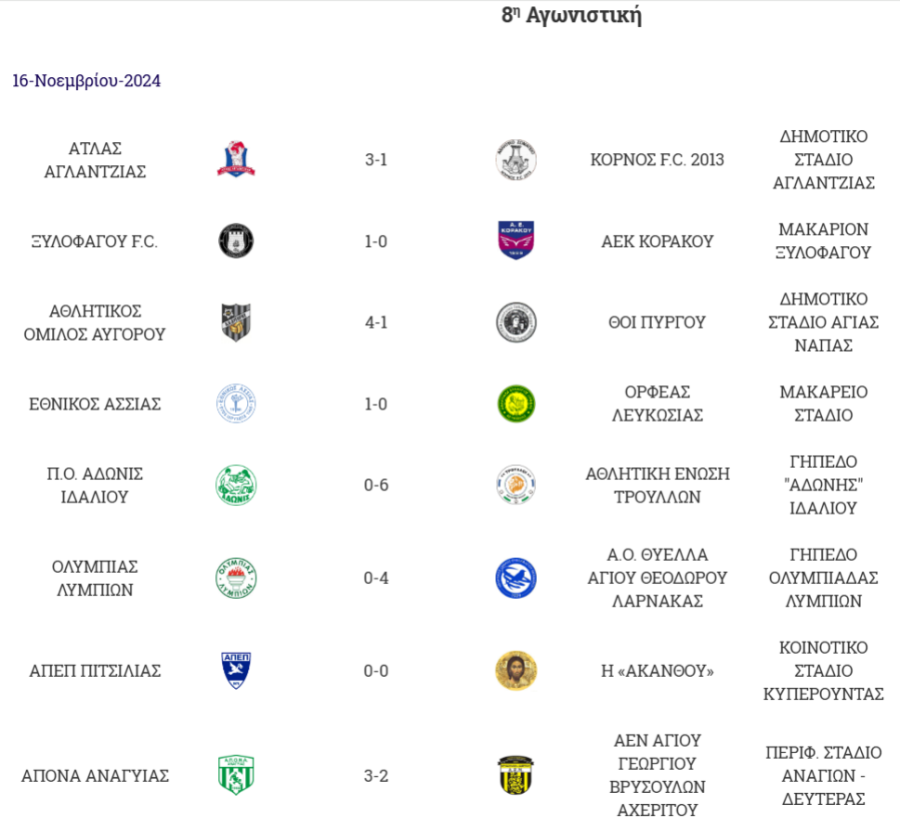Screen dimensions: 900x831
Task: Click the ΚΟΡΝΟΣ F.C. 2013 team logo
Action: coord(516,159)
